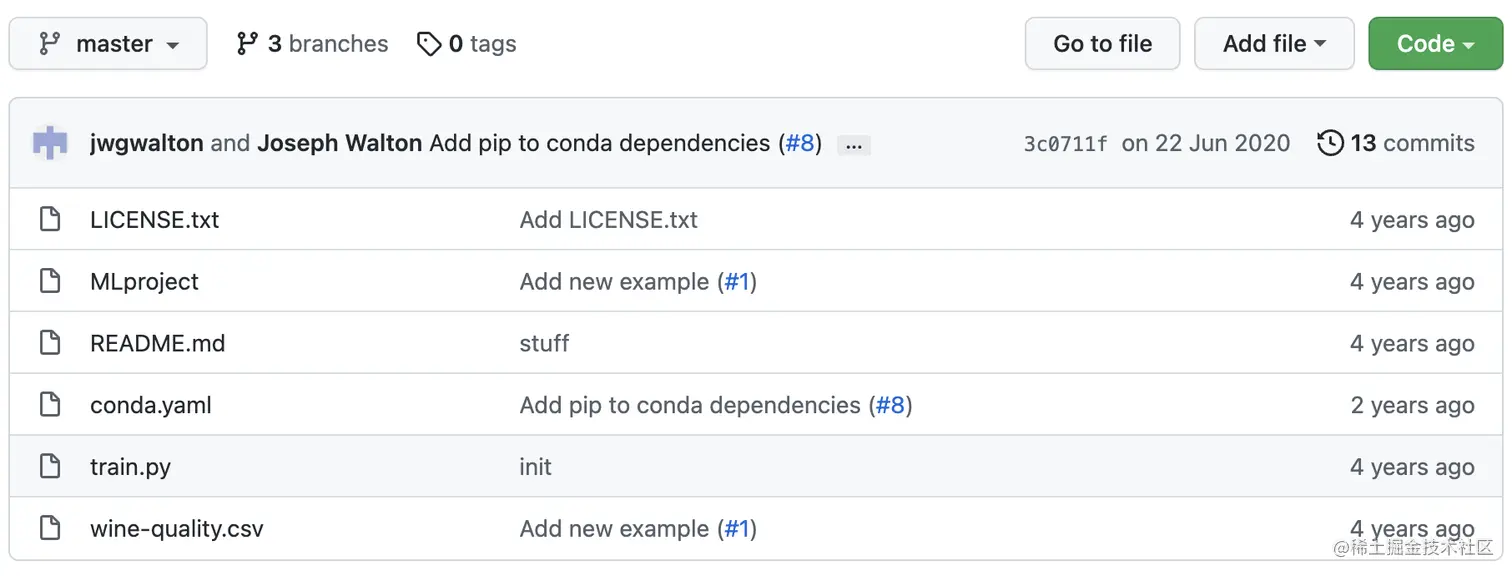Open the train.py file
Screen dimensions: 1512x576
pyautogui.click(x=130, y=467)
